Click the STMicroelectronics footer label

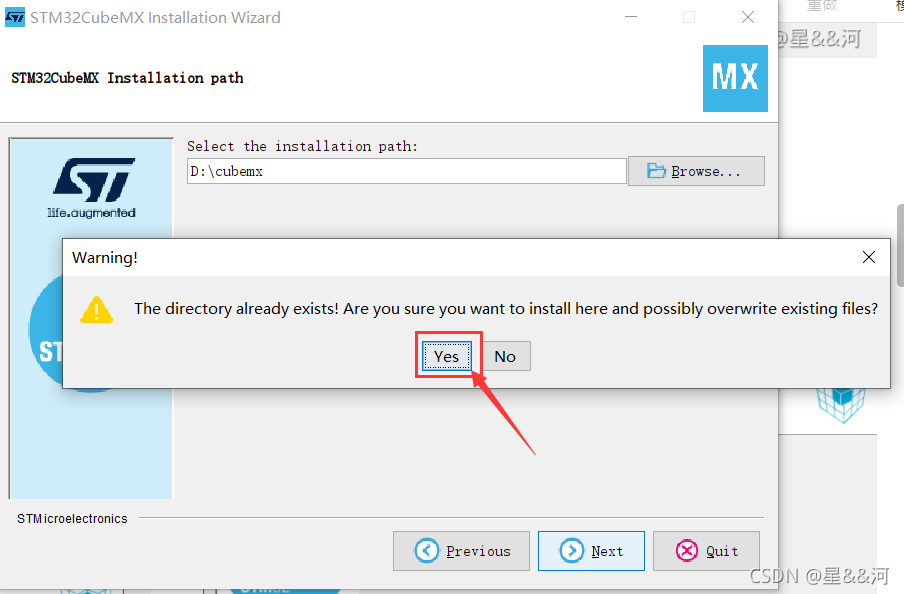pyautogui.click(x=72, y=518)
